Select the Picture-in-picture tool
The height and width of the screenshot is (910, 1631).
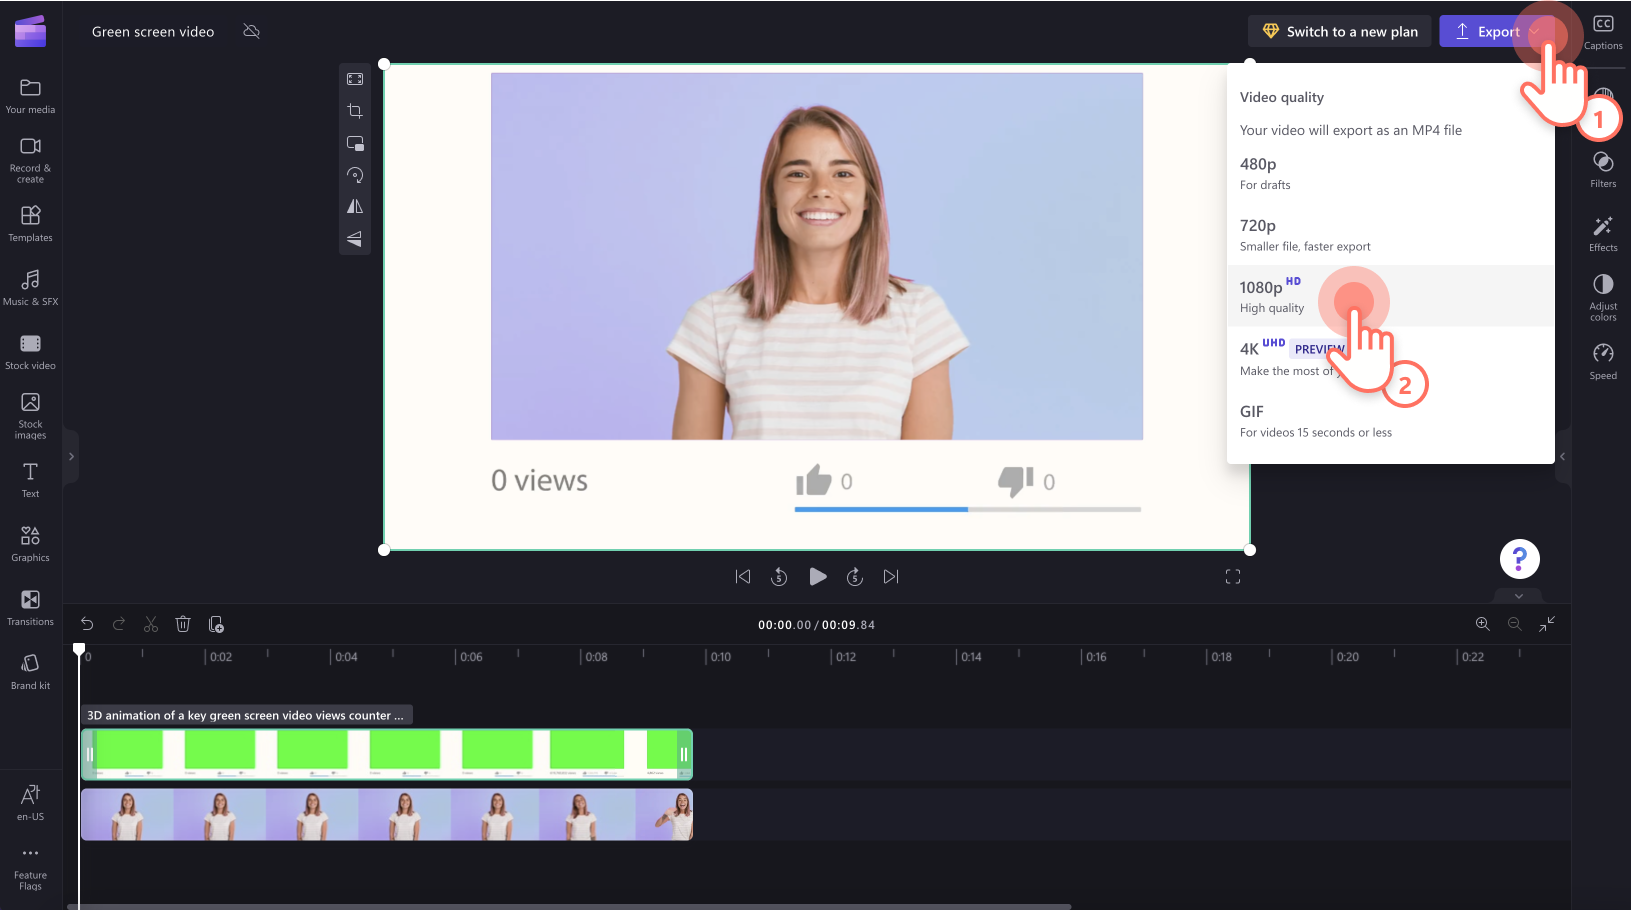(x=355, y=143)
